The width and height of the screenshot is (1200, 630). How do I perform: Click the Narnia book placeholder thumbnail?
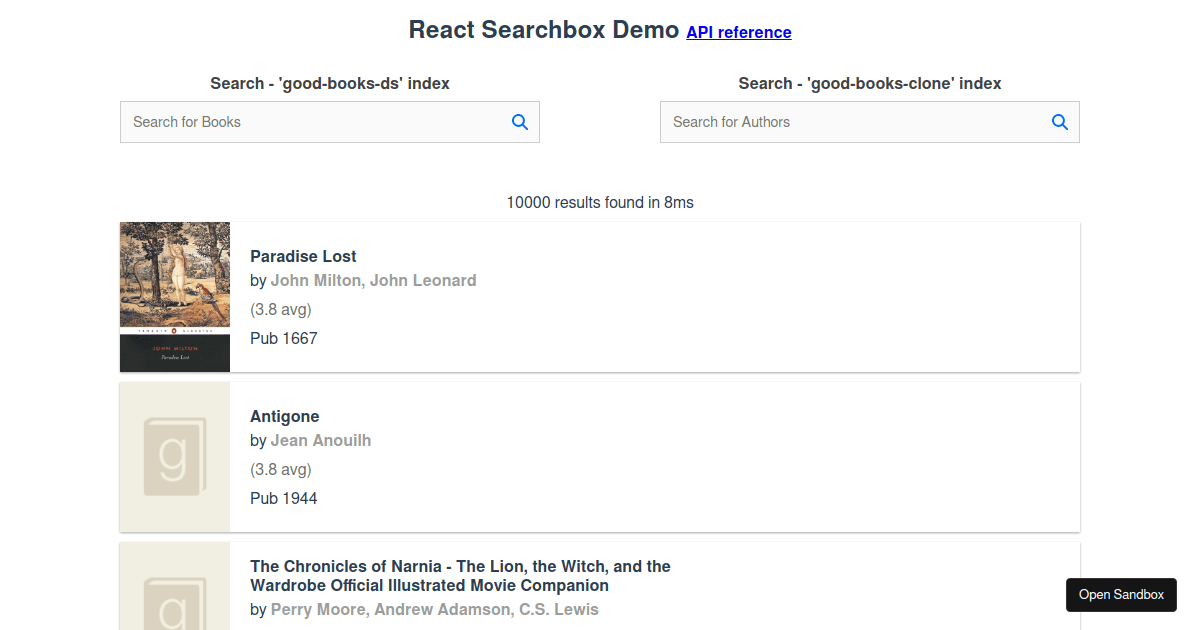(x=174, y=595)
